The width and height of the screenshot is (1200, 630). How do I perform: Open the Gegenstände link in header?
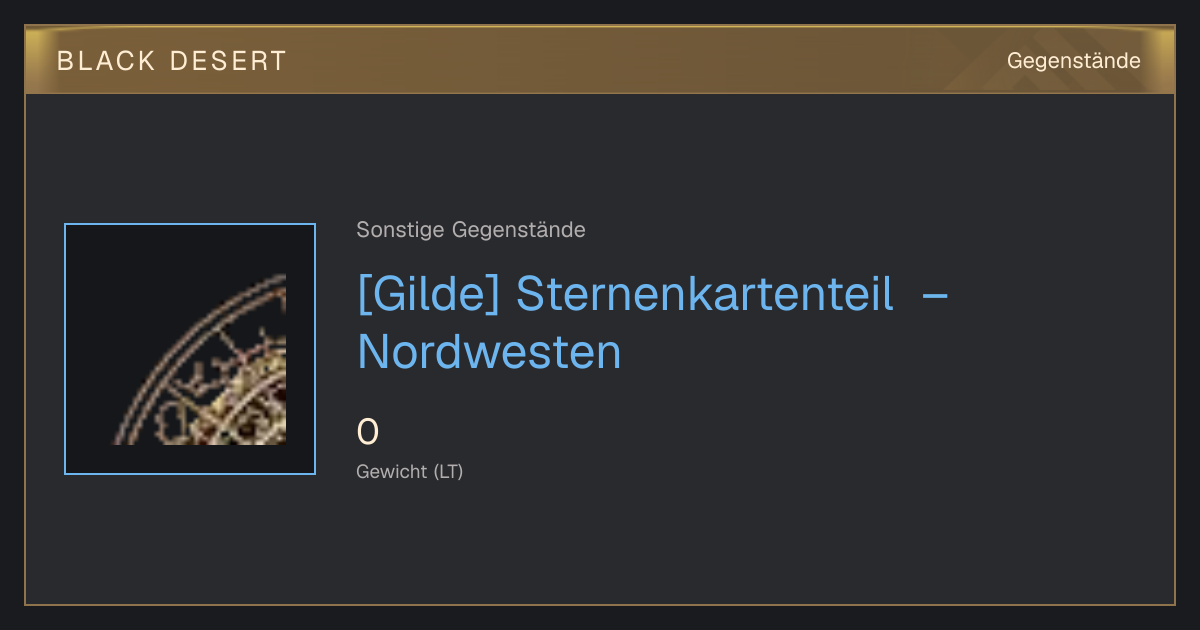pyautogui.click(x=1073, y=61)
